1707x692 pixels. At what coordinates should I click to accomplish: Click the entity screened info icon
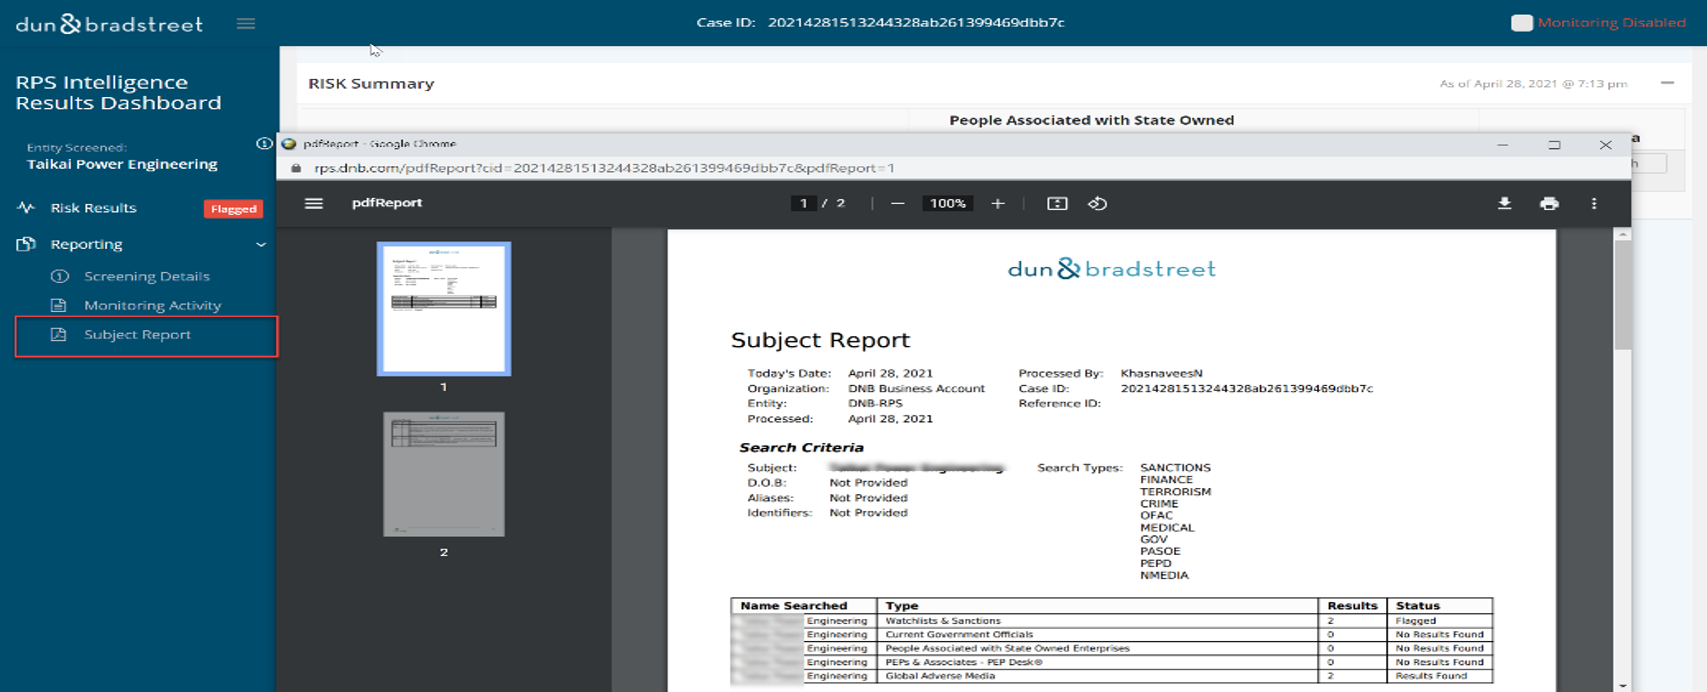(263, 144)
